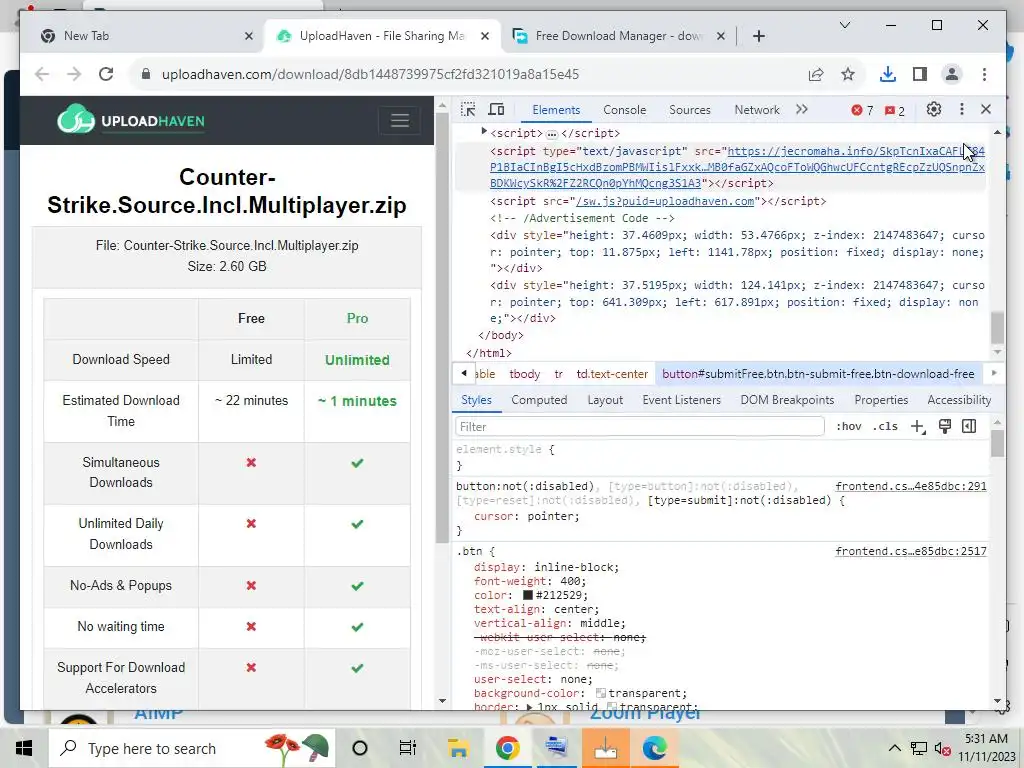Open a new browser tab

[758, 37]
